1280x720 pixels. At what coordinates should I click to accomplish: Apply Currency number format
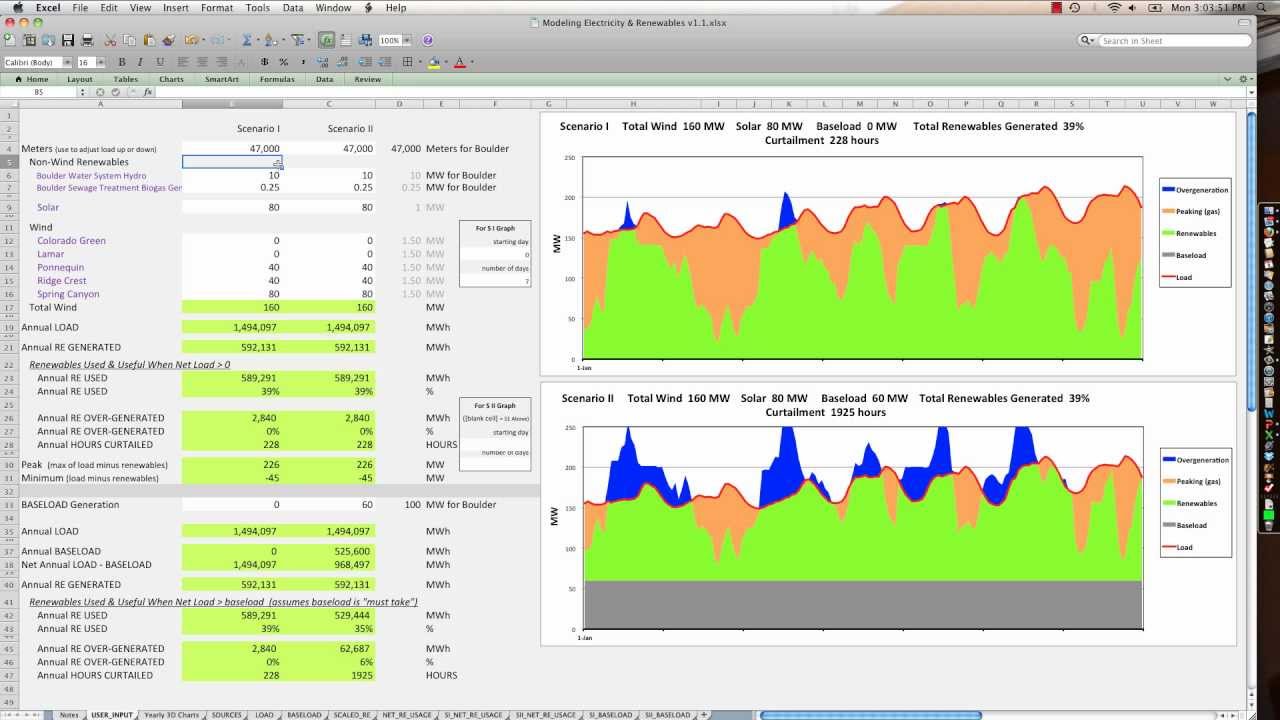264,62
